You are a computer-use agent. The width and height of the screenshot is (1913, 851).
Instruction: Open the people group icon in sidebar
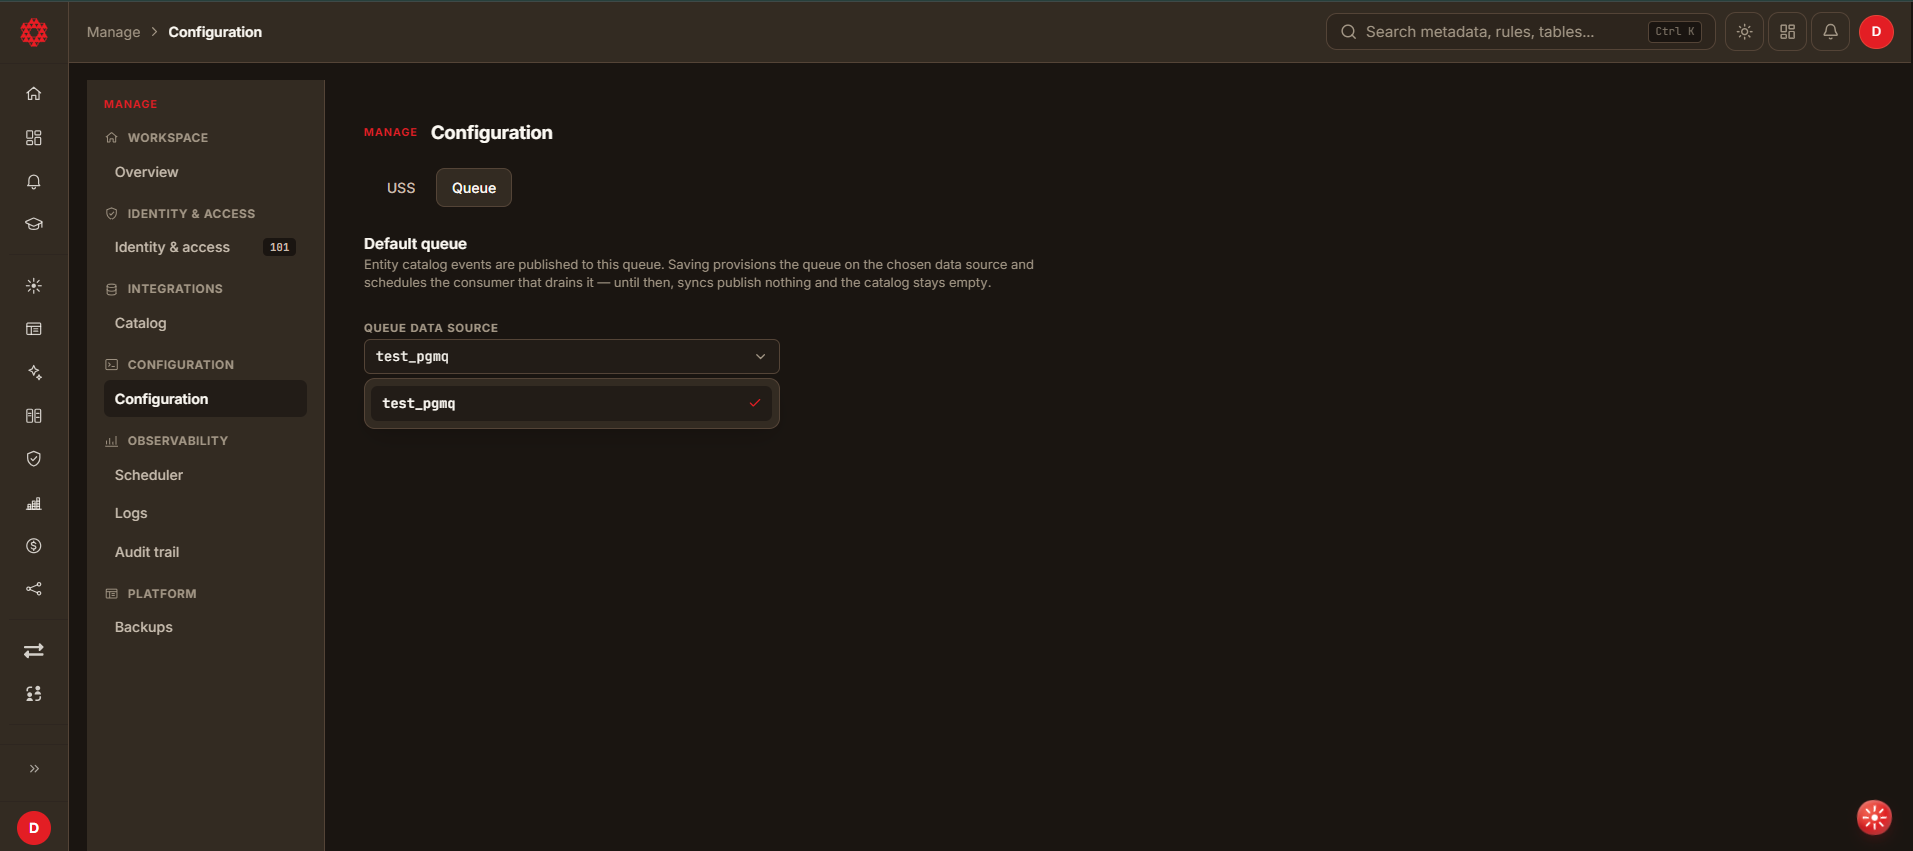click(x=34, y=694)
